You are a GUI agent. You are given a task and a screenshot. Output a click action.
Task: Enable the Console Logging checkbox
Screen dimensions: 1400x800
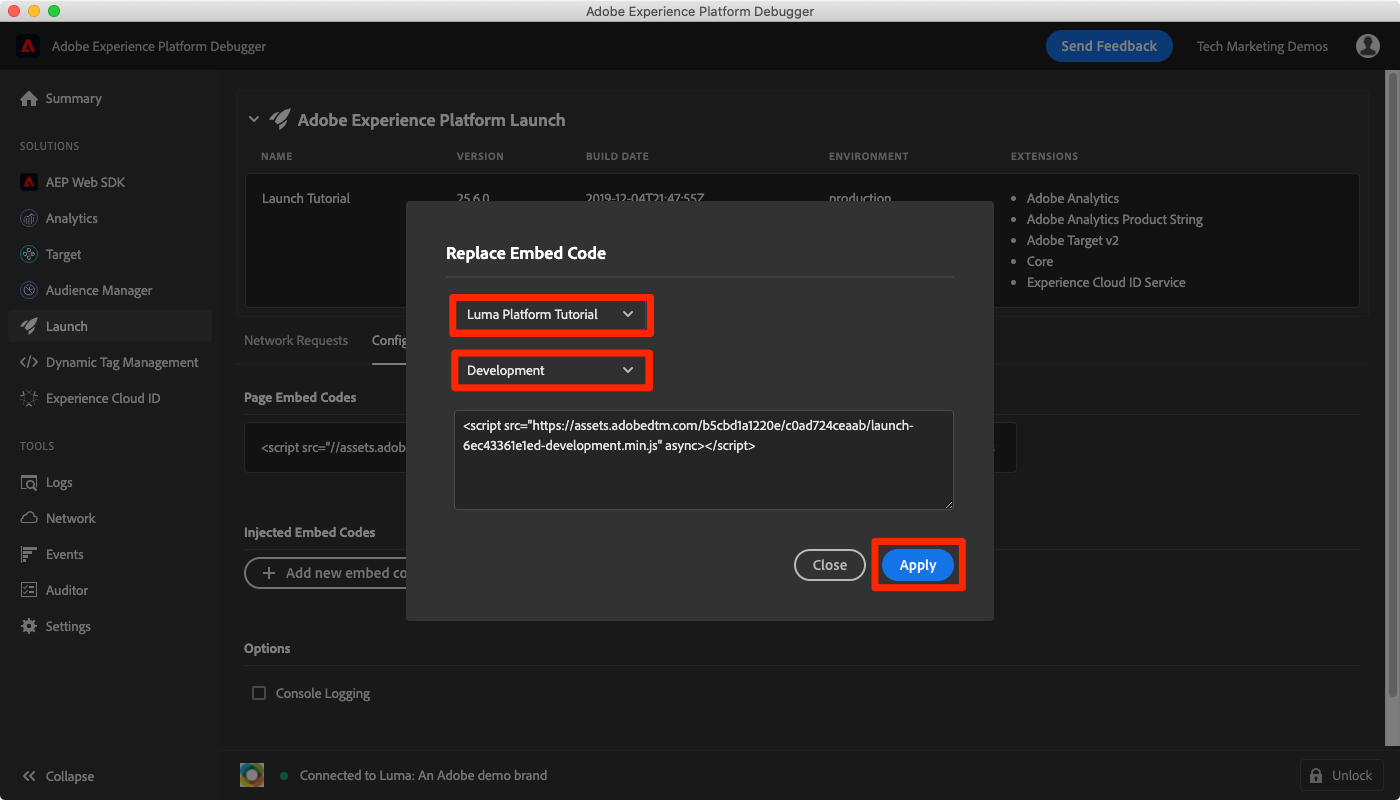click(x=259, y=693)
